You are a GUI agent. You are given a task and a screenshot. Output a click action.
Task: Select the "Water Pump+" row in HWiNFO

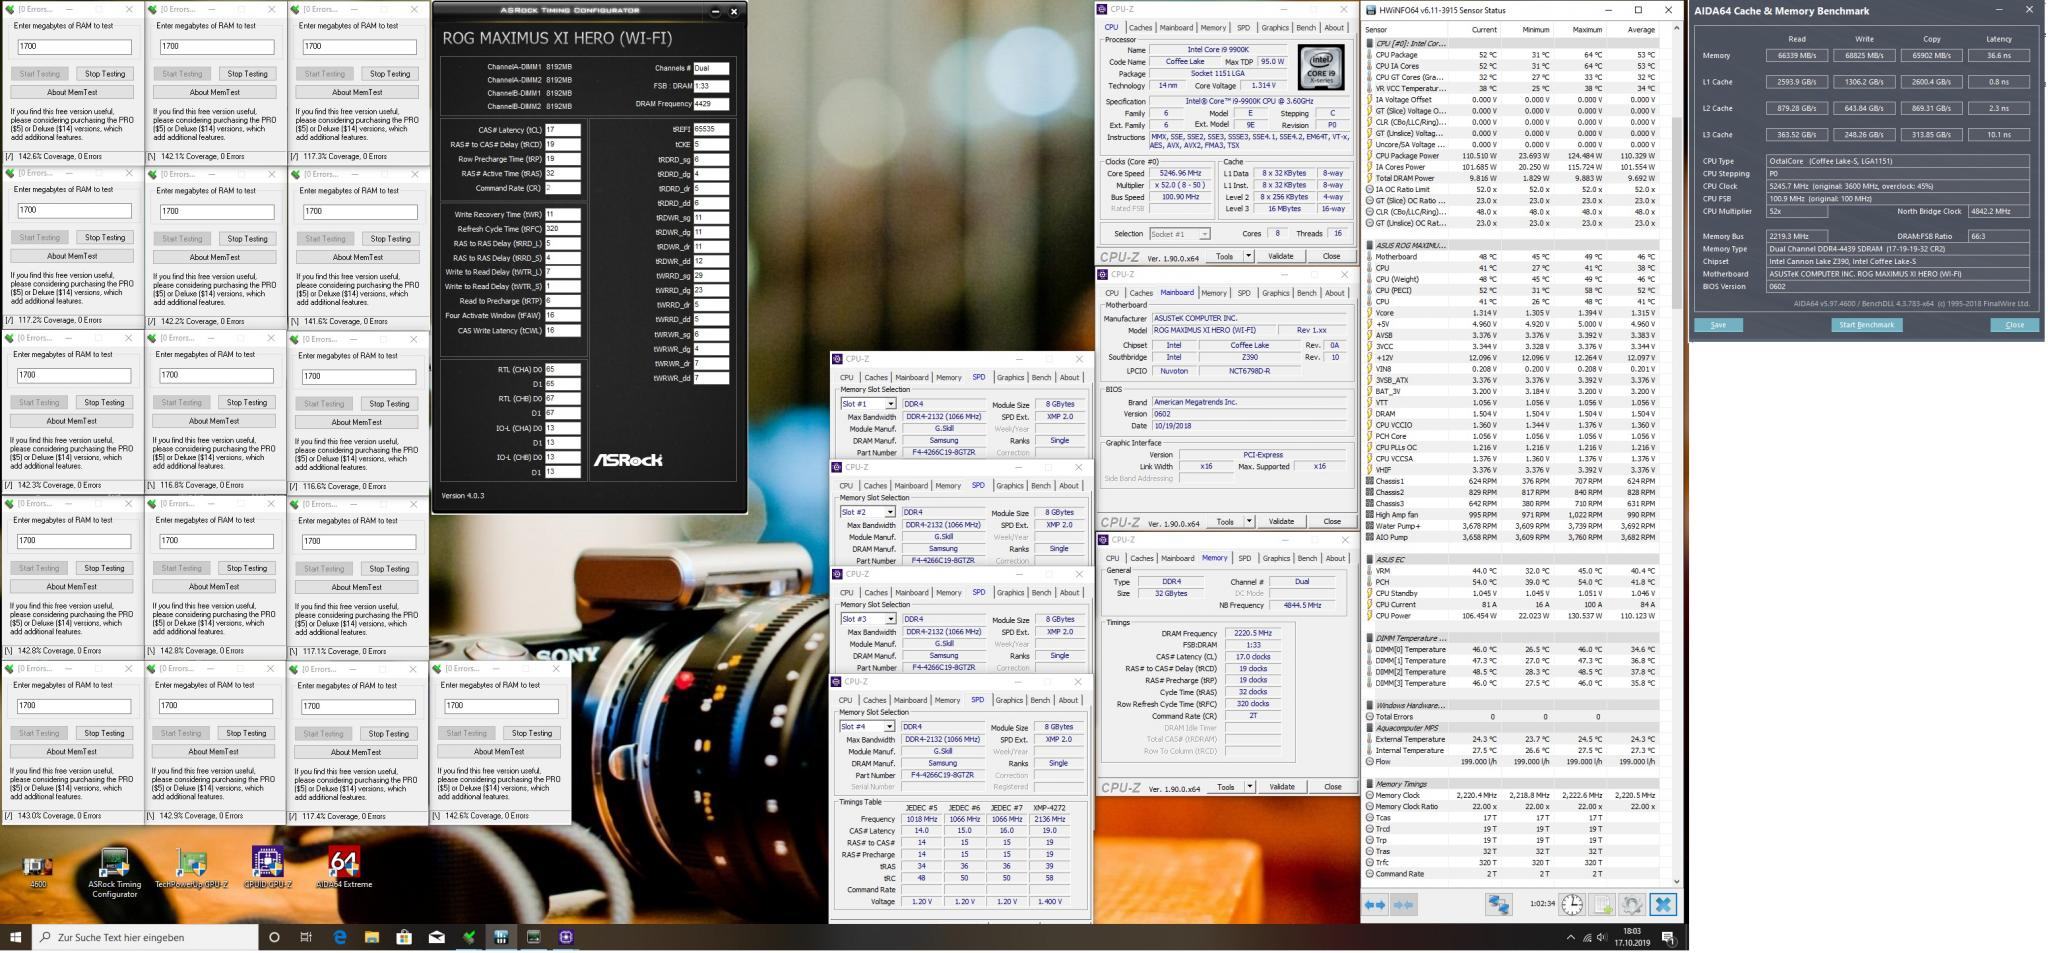(x=1511, y=526)
